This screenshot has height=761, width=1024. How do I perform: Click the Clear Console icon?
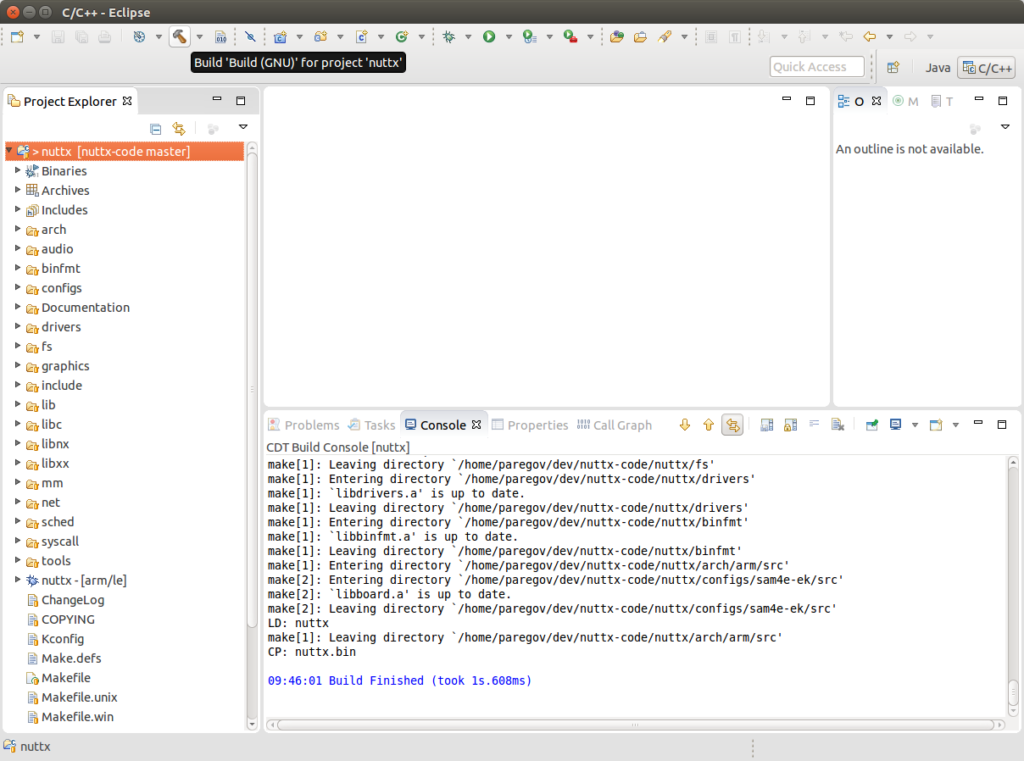click(x=838, y=425)
